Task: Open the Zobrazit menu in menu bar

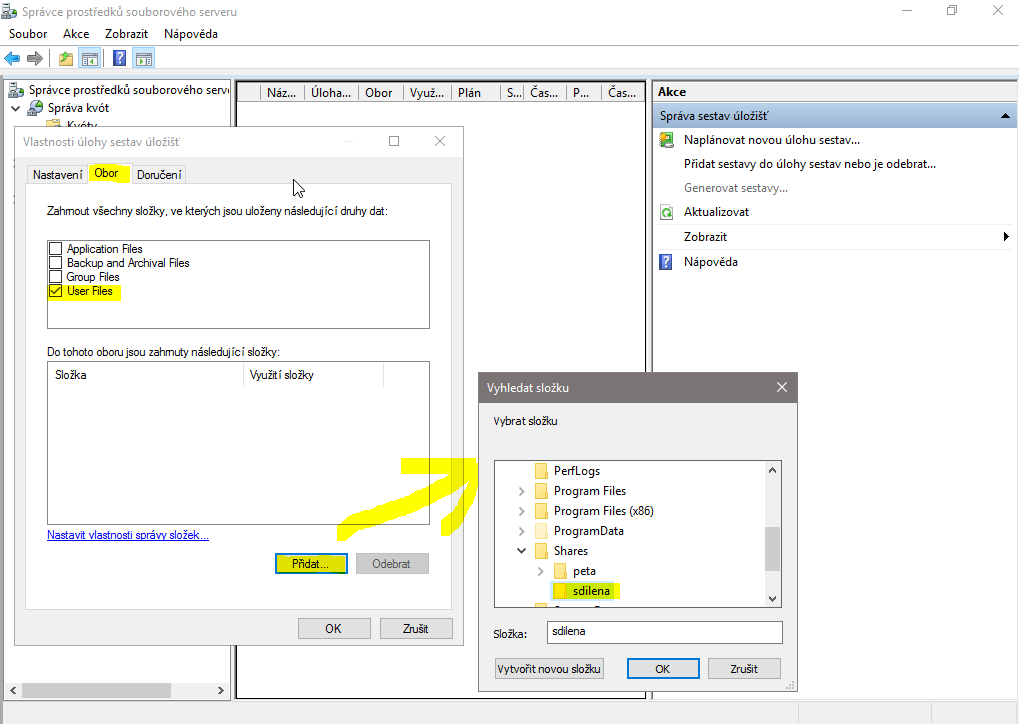Action: click(126, 34)
